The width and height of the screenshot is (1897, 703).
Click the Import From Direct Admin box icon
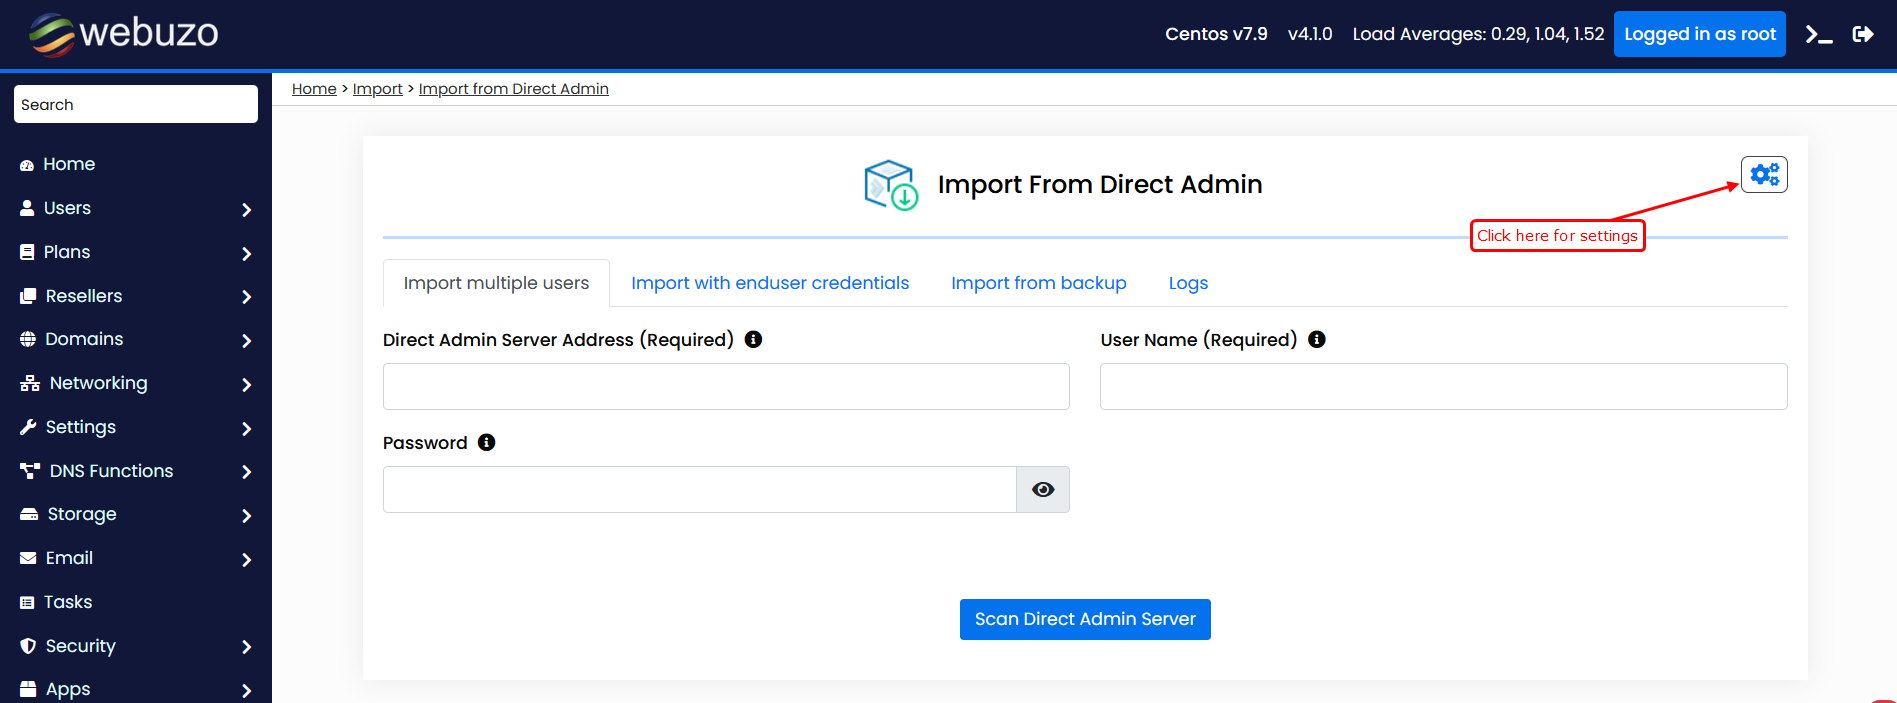[890, 185]
